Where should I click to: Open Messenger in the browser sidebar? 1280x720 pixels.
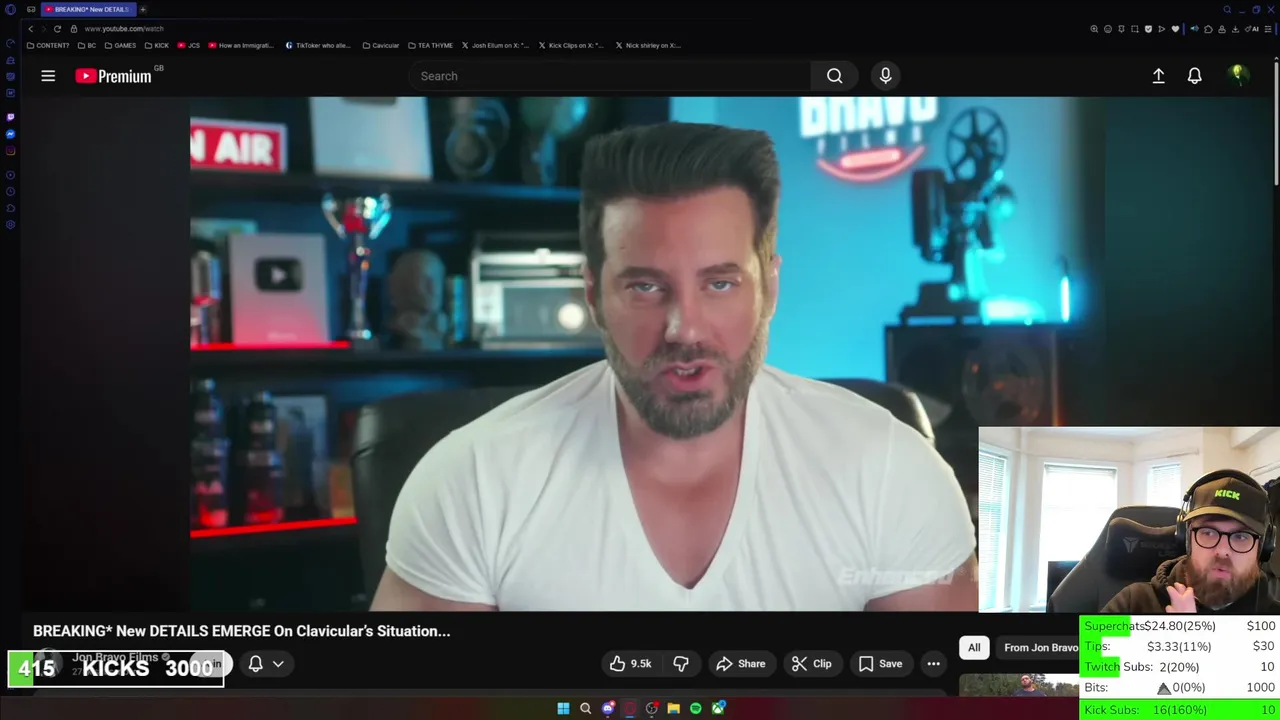[10, 134]
